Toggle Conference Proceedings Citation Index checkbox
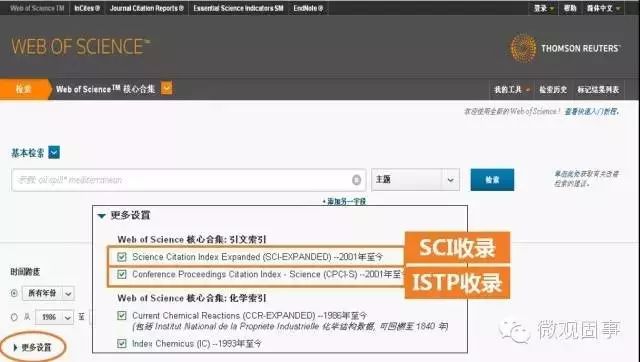This screenshot has width=640, height=362. pos(122,274)
